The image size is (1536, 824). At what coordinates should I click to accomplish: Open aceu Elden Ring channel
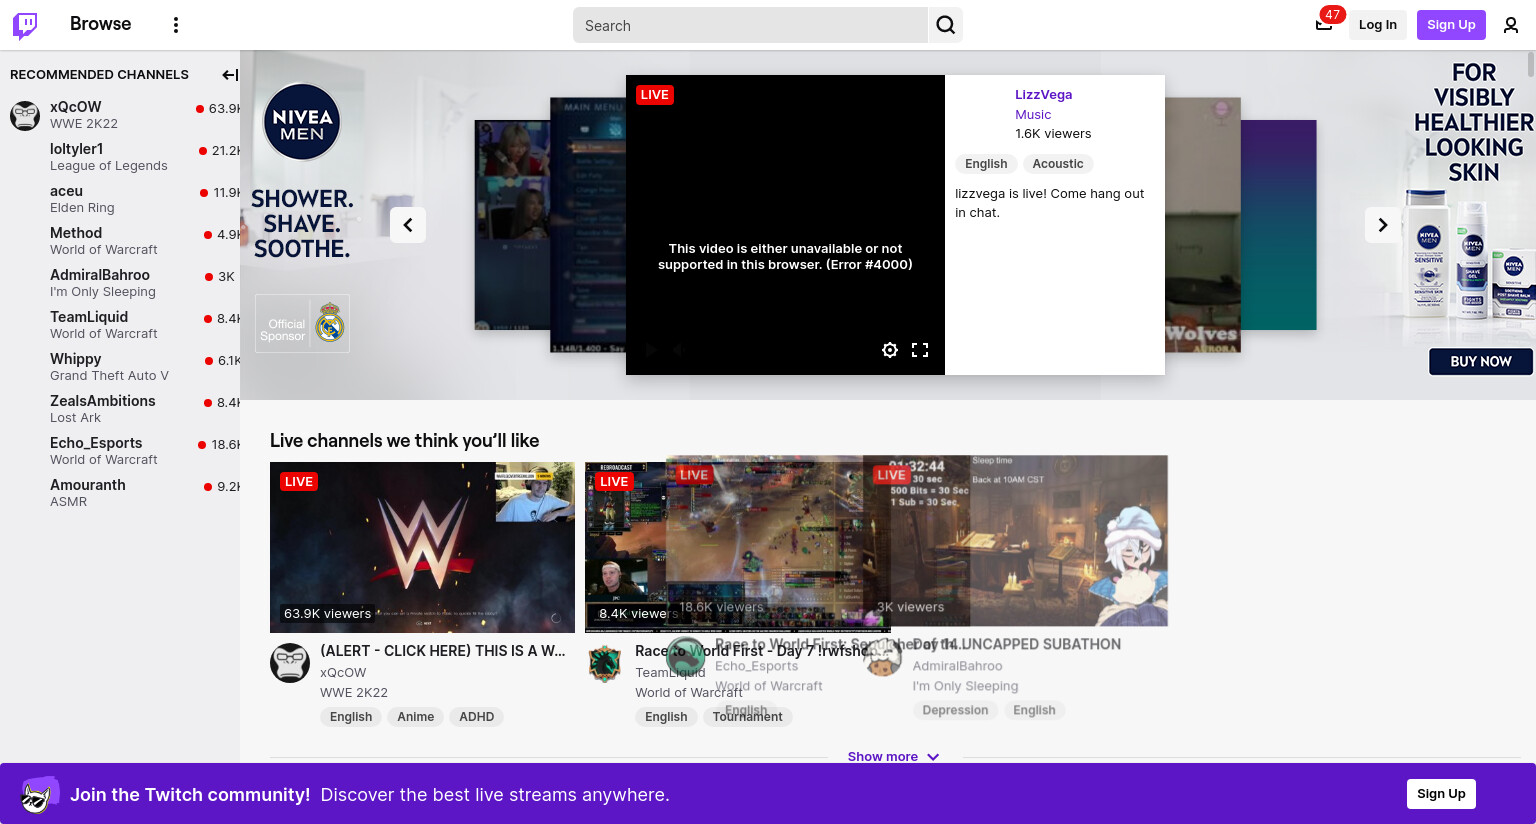[x=120, y=199]
